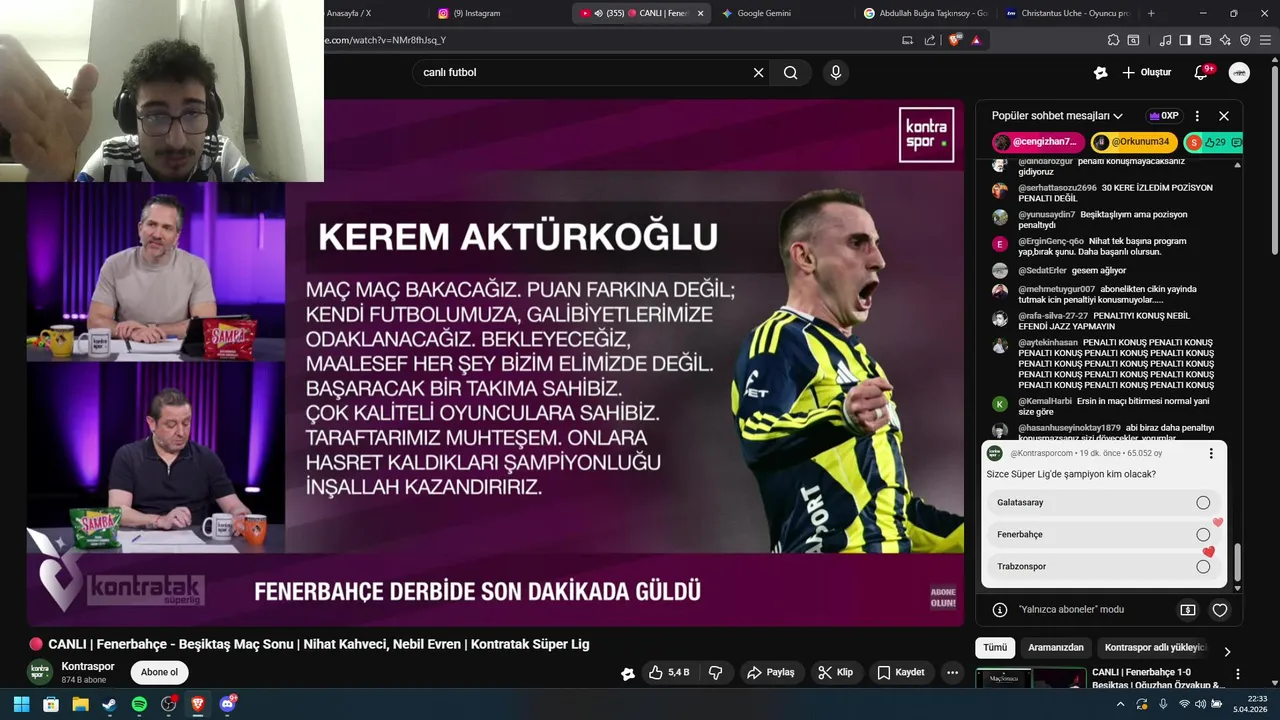Switch to the Instagram tab
Image resolution: width=1280 pixels, height=720 pixels.
click(x=497, y=13)
